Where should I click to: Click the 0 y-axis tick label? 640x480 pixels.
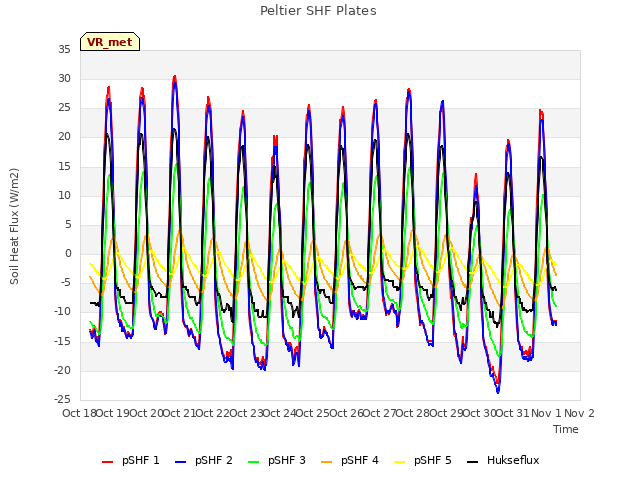68,254
